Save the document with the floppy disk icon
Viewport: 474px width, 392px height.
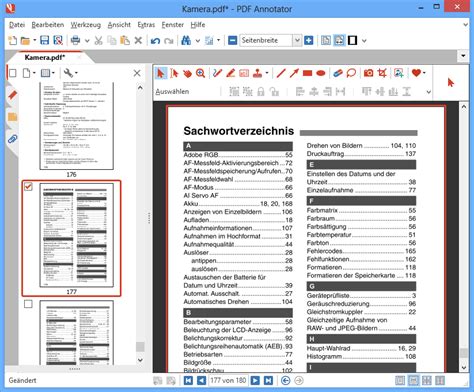(x=44, y=41)
